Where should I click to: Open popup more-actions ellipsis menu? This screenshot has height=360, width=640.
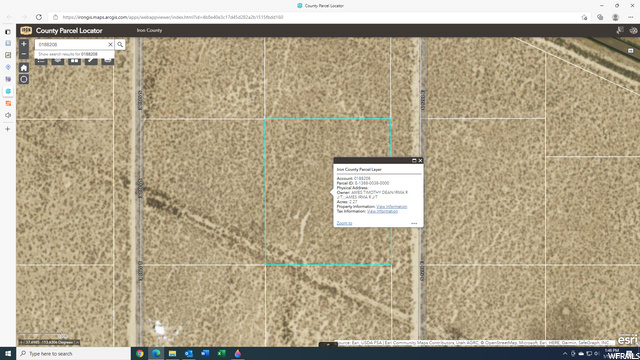pos(414,223)
